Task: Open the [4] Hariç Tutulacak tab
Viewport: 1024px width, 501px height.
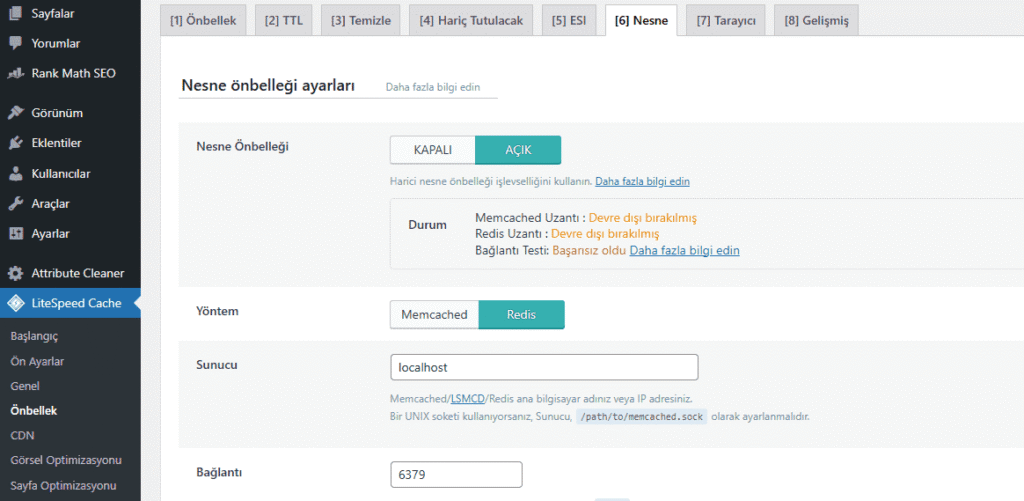Action: point(471,21)
